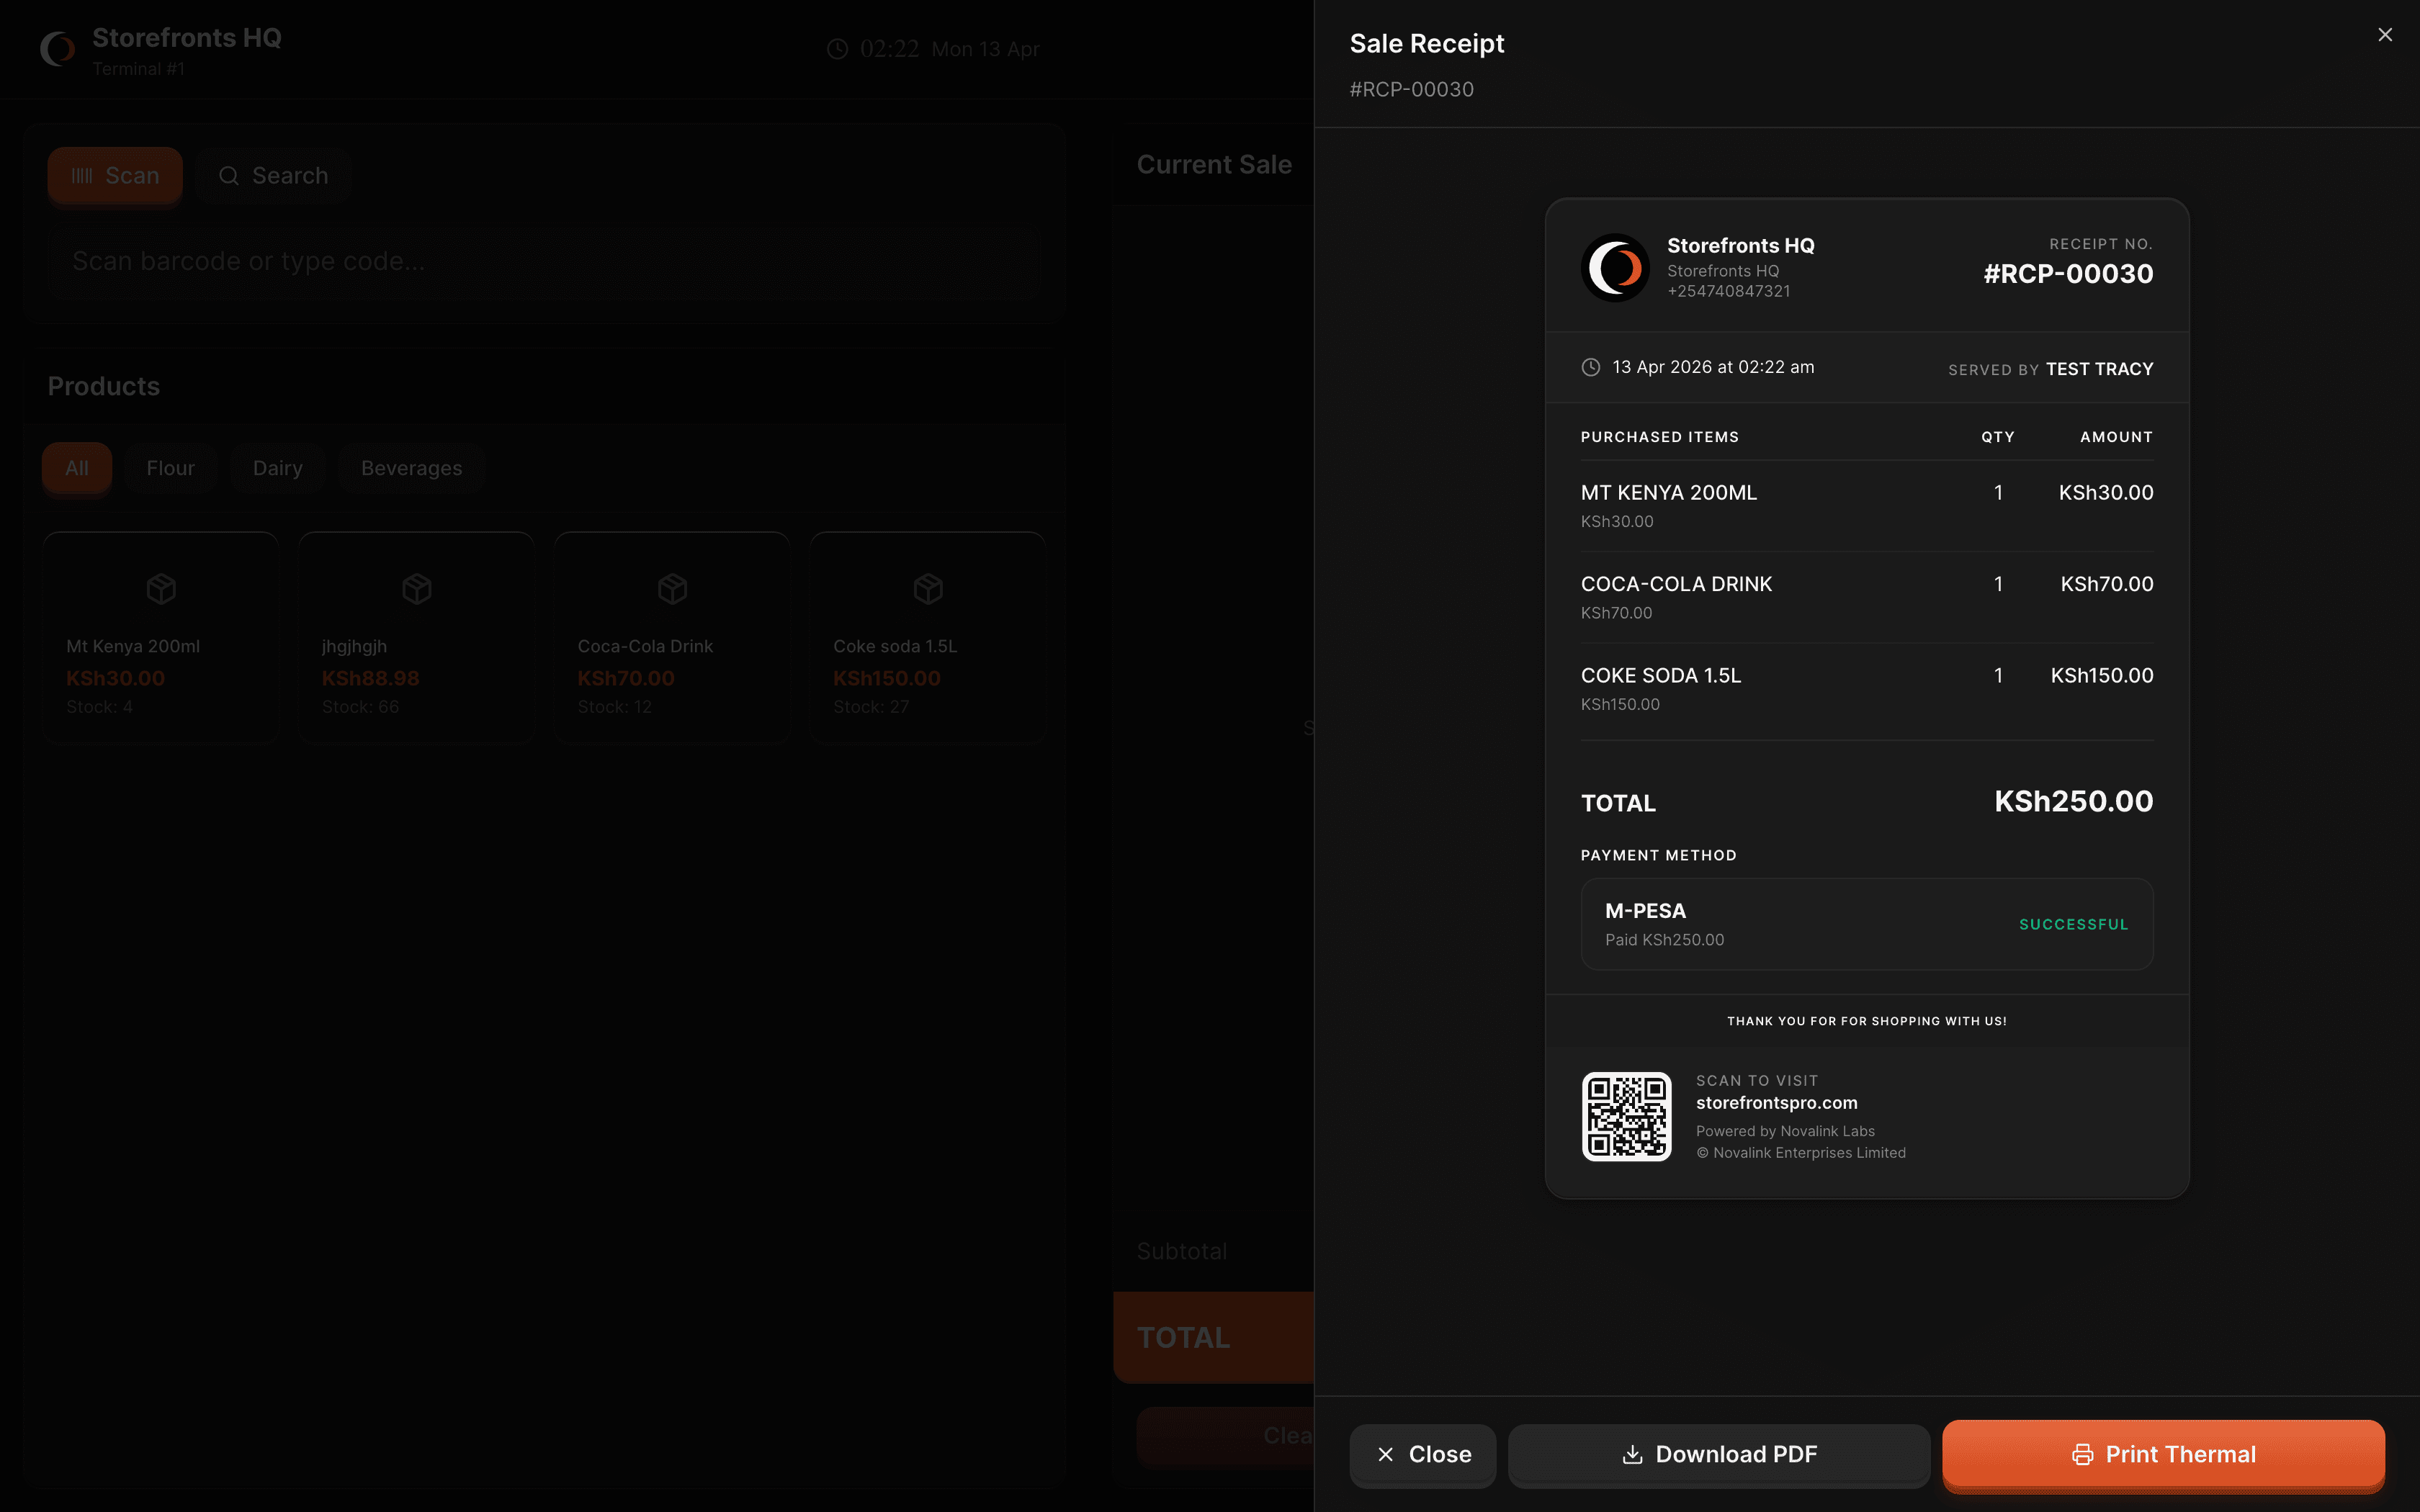Click the printer icon inside Print Thermal

pyautogui.click(x=2085, y=1455)
